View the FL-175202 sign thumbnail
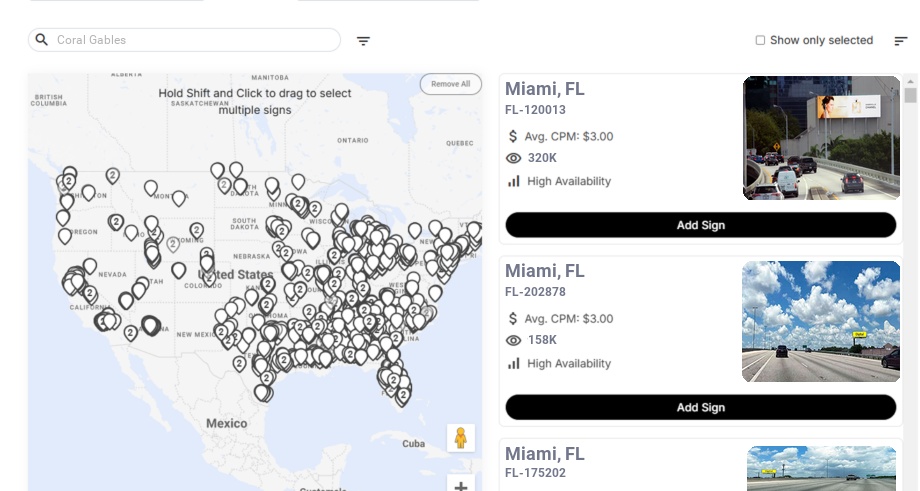This screenshot has width=920, height=491. pyautogui.click(x=821, y=469)
